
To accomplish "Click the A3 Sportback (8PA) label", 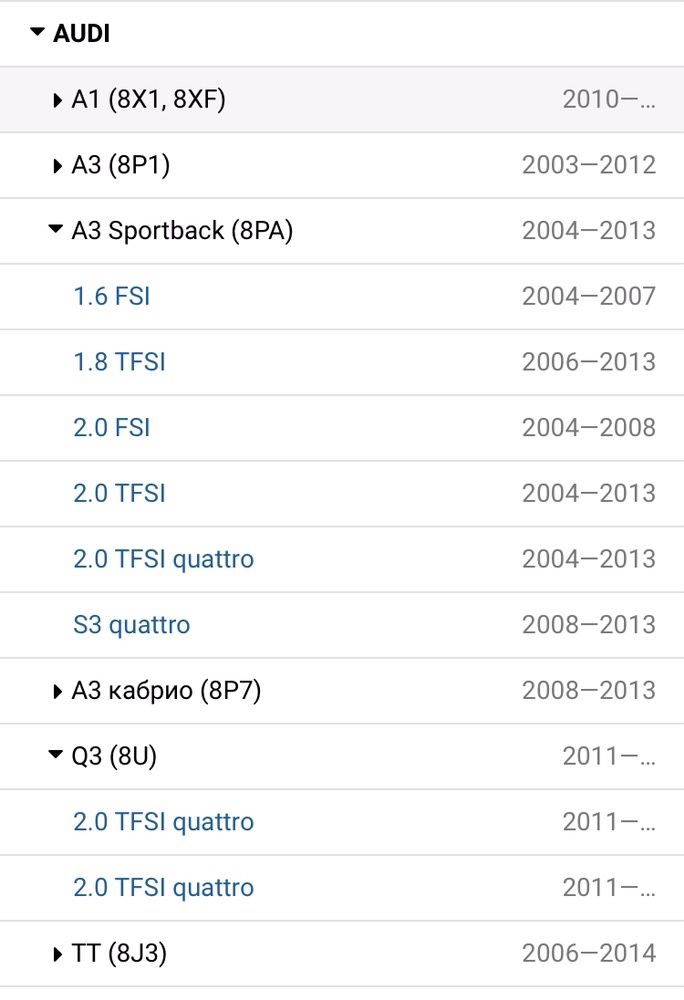I will [182, 231].
